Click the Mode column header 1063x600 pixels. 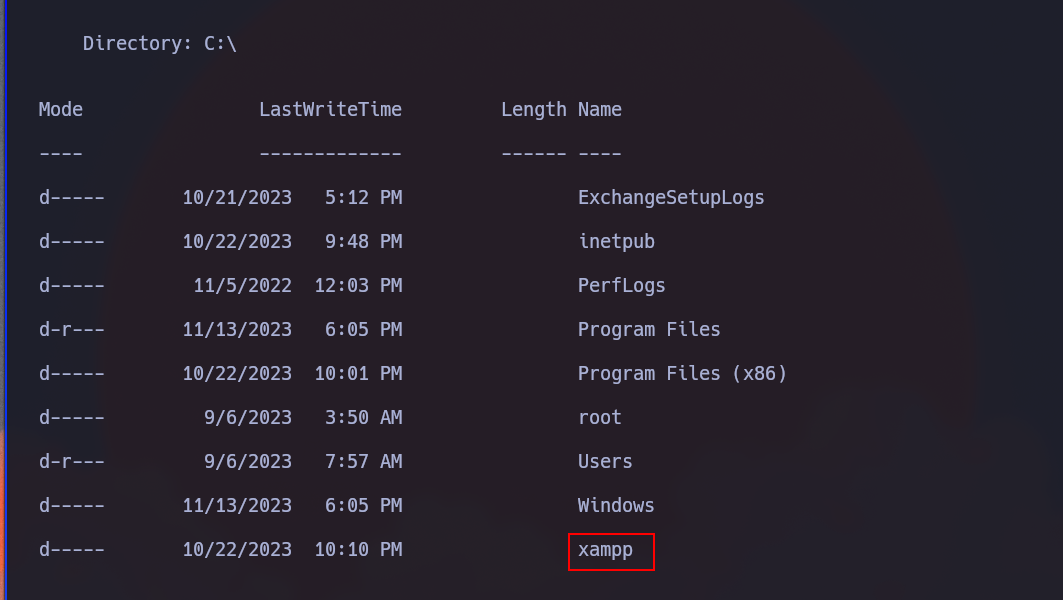[x=60, y=109]
